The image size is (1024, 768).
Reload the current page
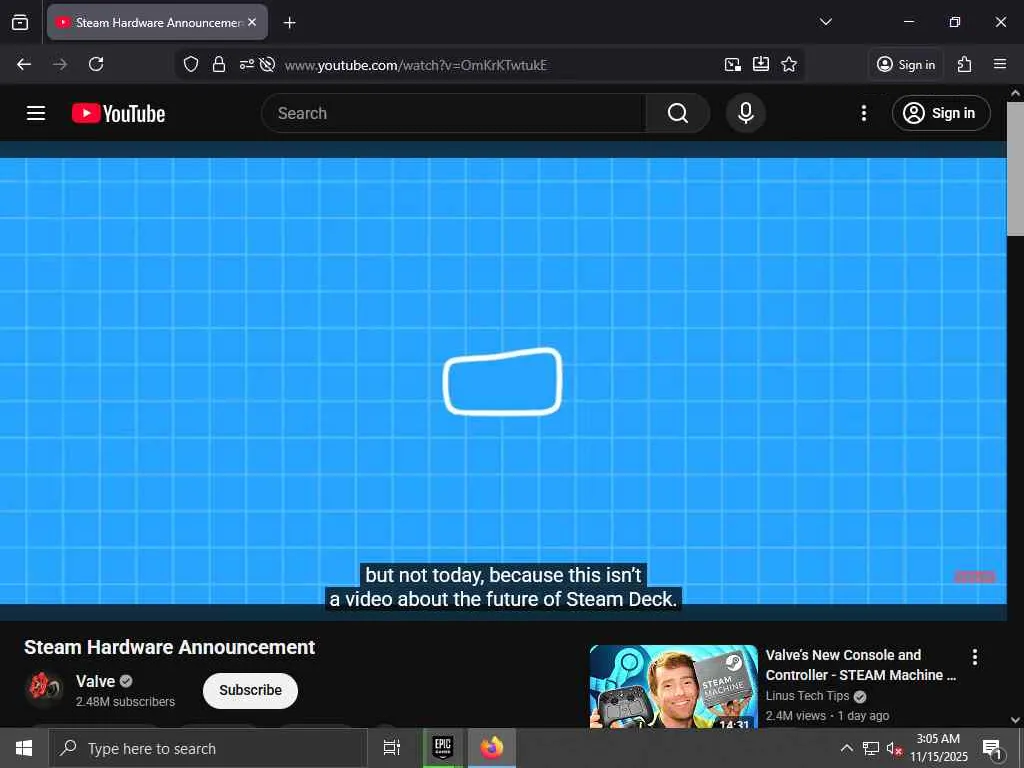coord(96,64)
